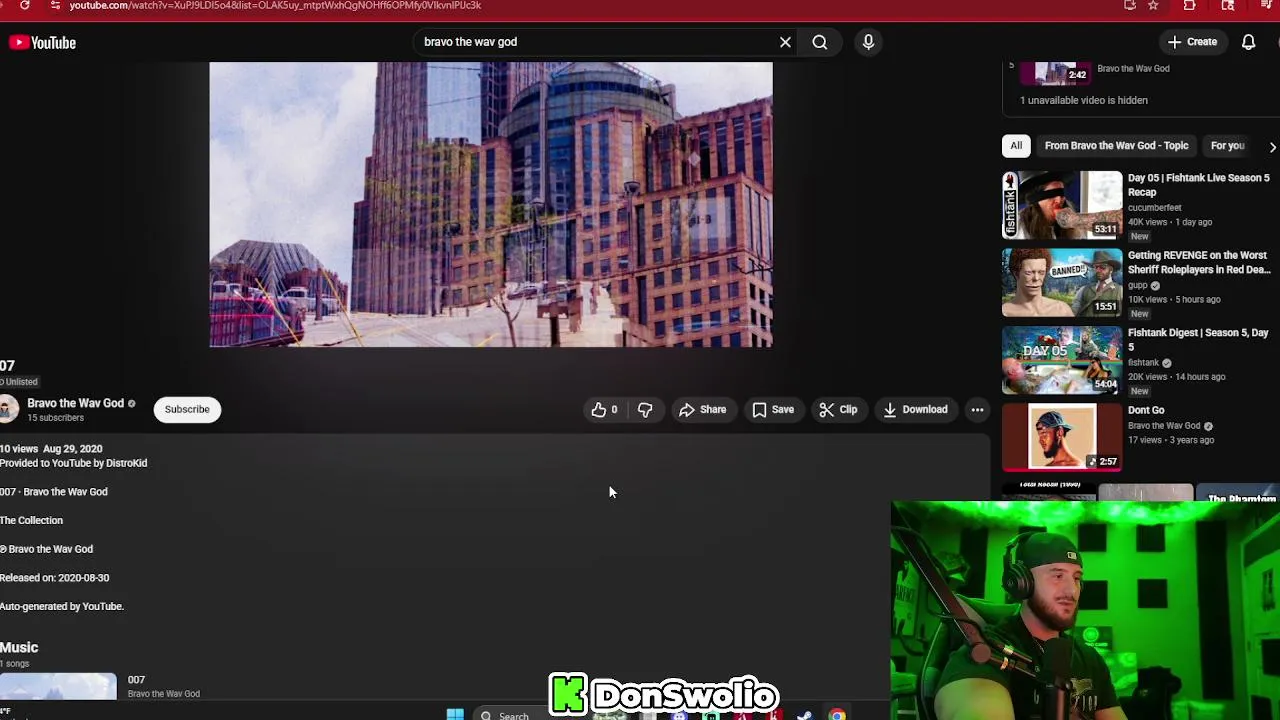Click the video player frame

(491, 204)
